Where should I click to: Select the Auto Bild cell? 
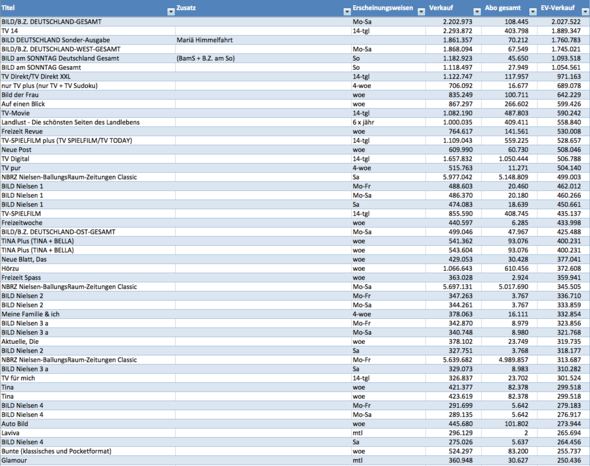(88, 424)
